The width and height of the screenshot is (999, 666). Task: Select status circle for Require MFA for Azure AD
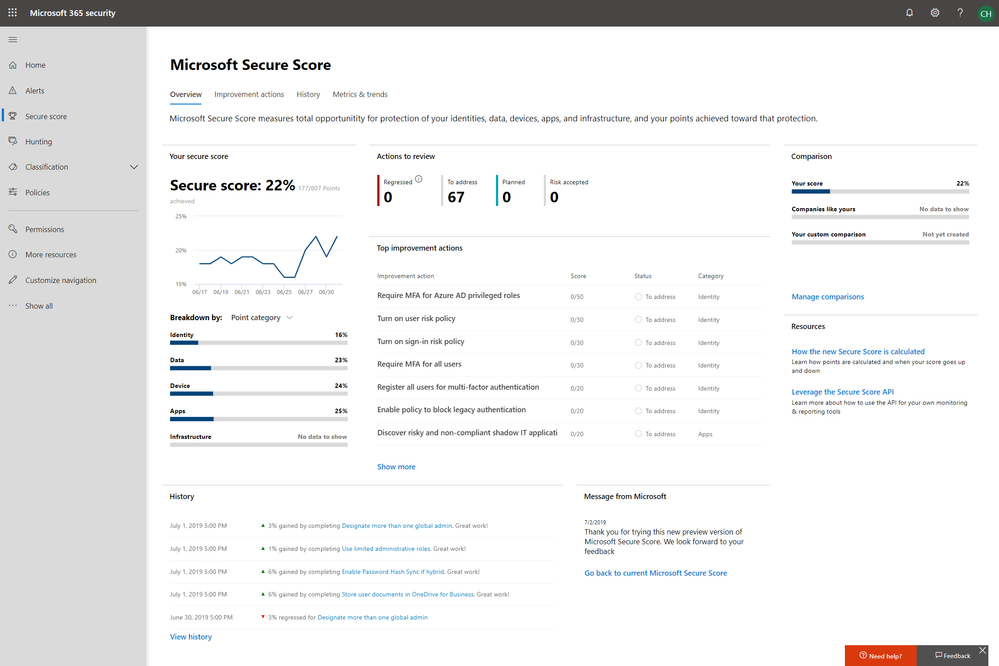point(638,296)
